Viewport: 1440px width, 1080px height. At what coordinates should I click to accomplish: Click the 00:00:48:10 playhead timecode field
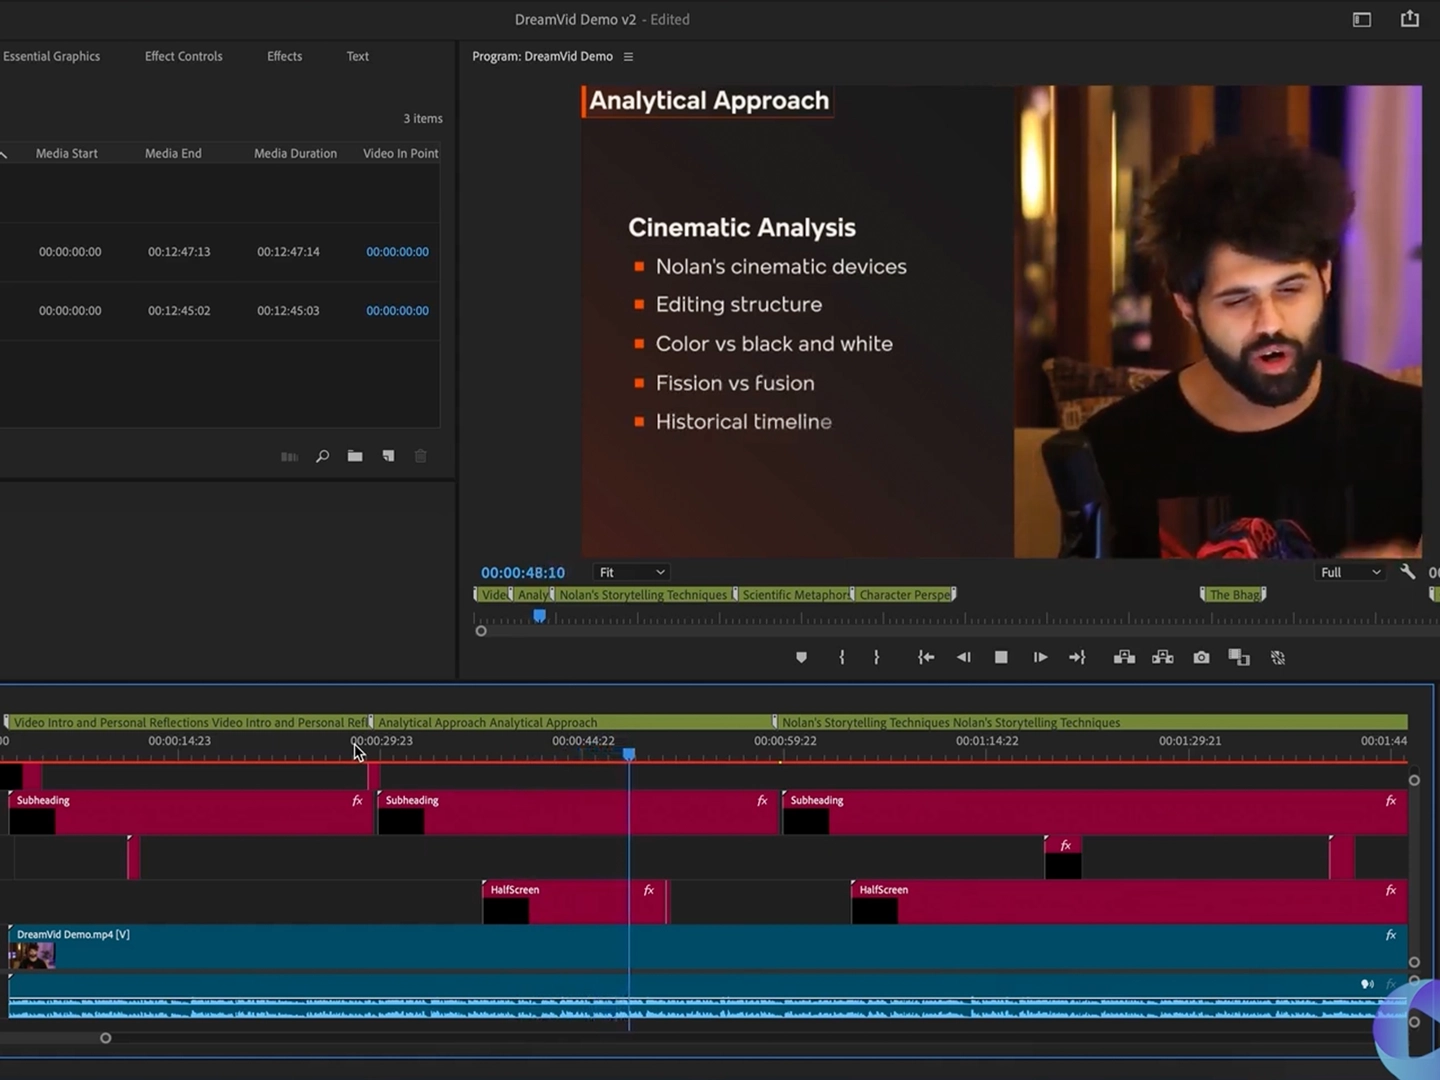point(523,572)
